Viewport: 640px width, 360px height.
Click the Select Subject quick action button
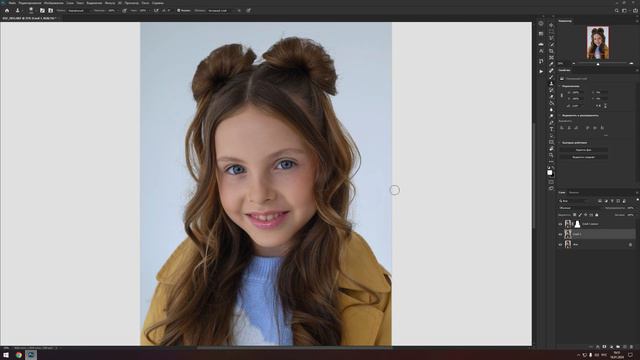click(584, 157)
